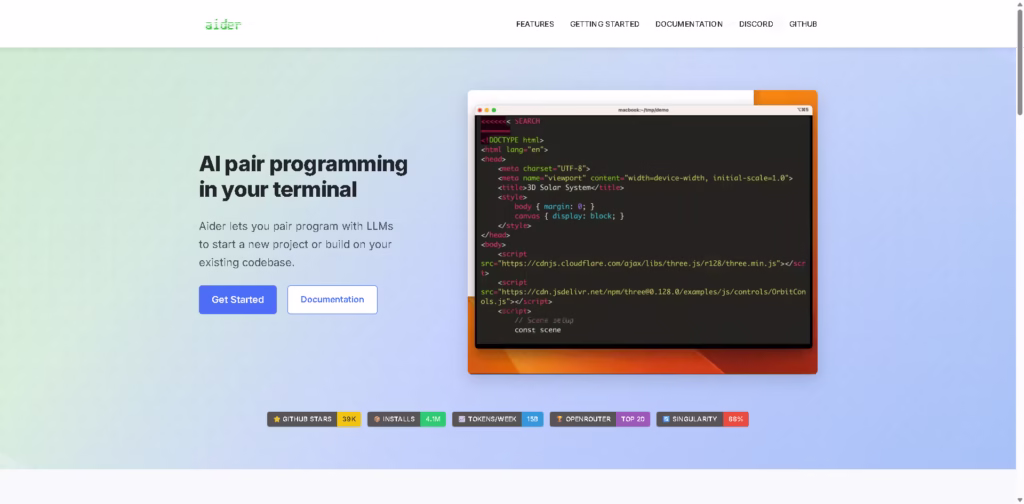Click the green dot in the terminal demo
This screenshot has width=1024, height=504.
493,109
